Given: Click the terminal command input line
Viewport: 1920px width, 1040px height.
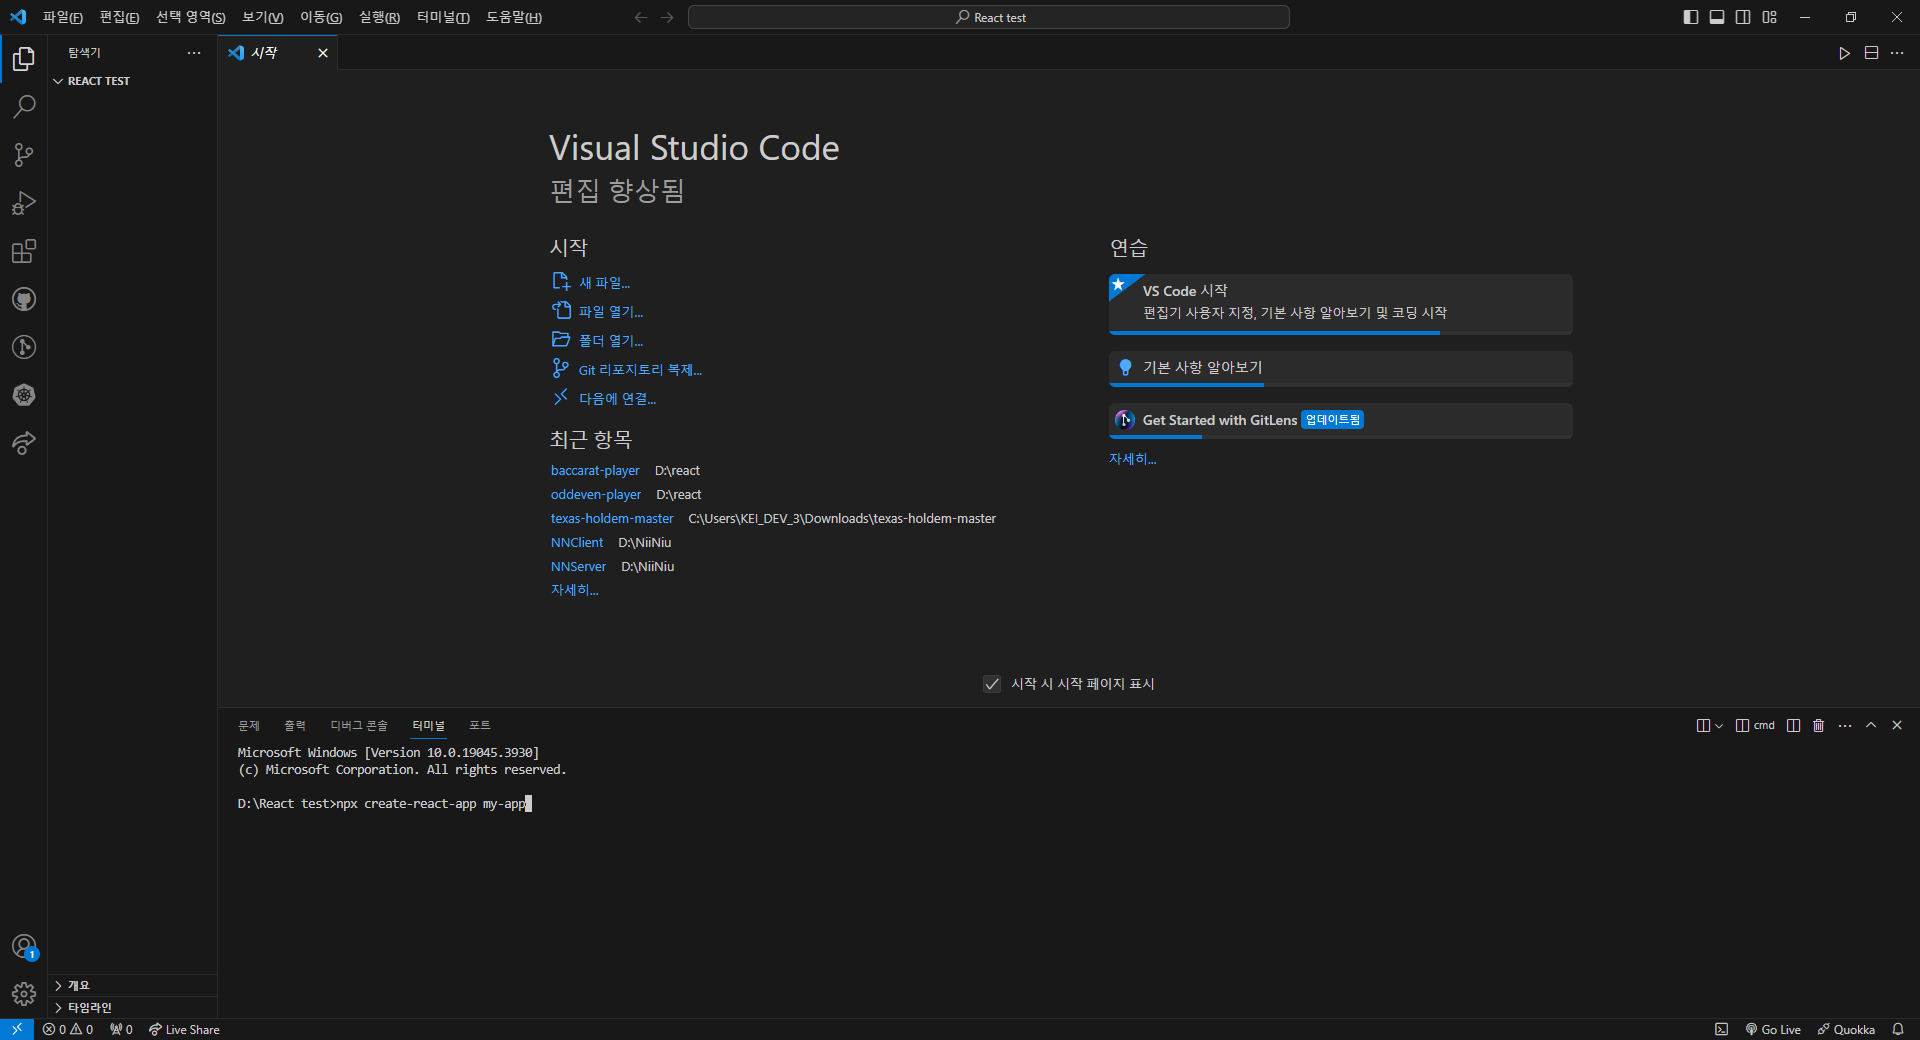Looking at the screenshot, I should pyautogui.click(x=385, y=804).
